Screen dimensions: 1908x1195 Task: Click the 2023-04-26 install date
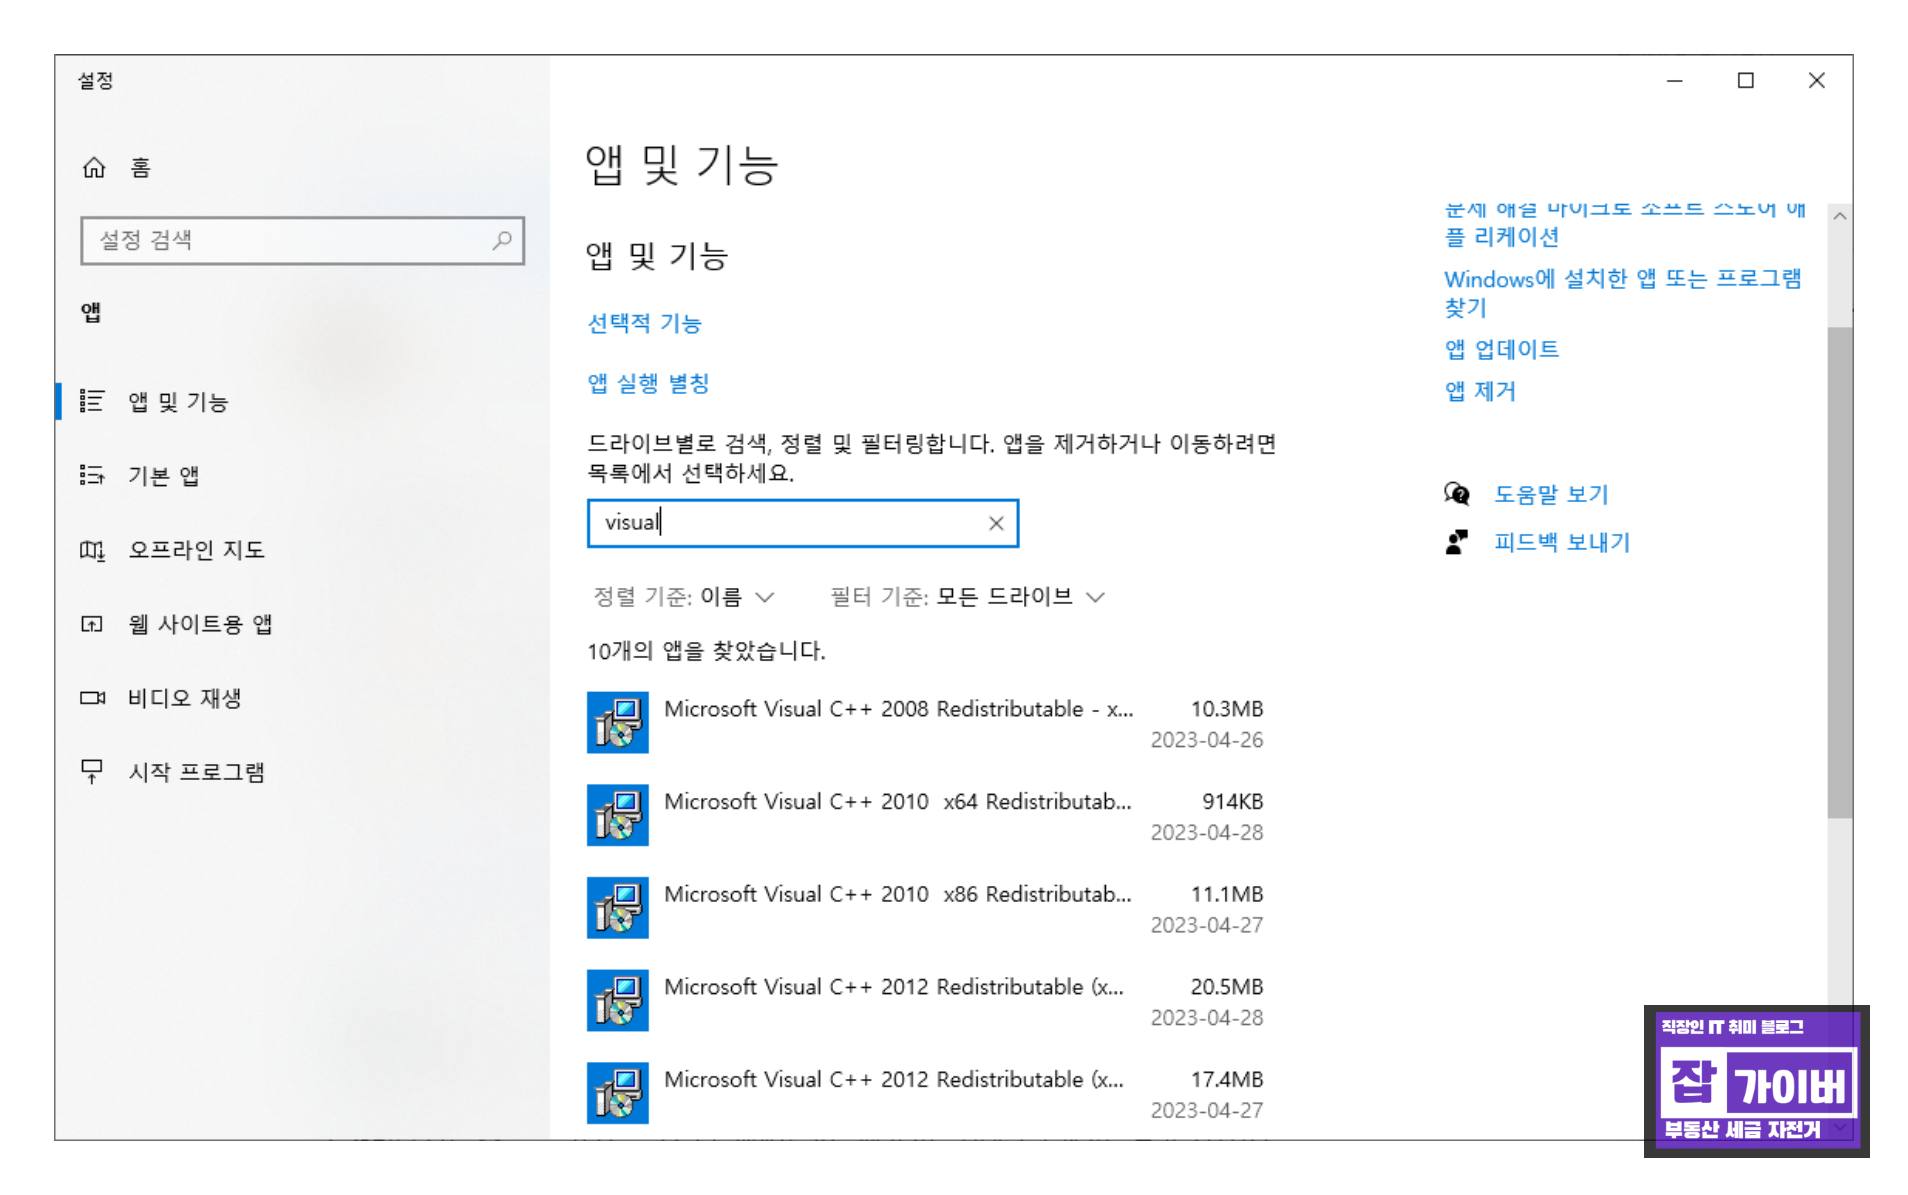tap(1206, 740)
